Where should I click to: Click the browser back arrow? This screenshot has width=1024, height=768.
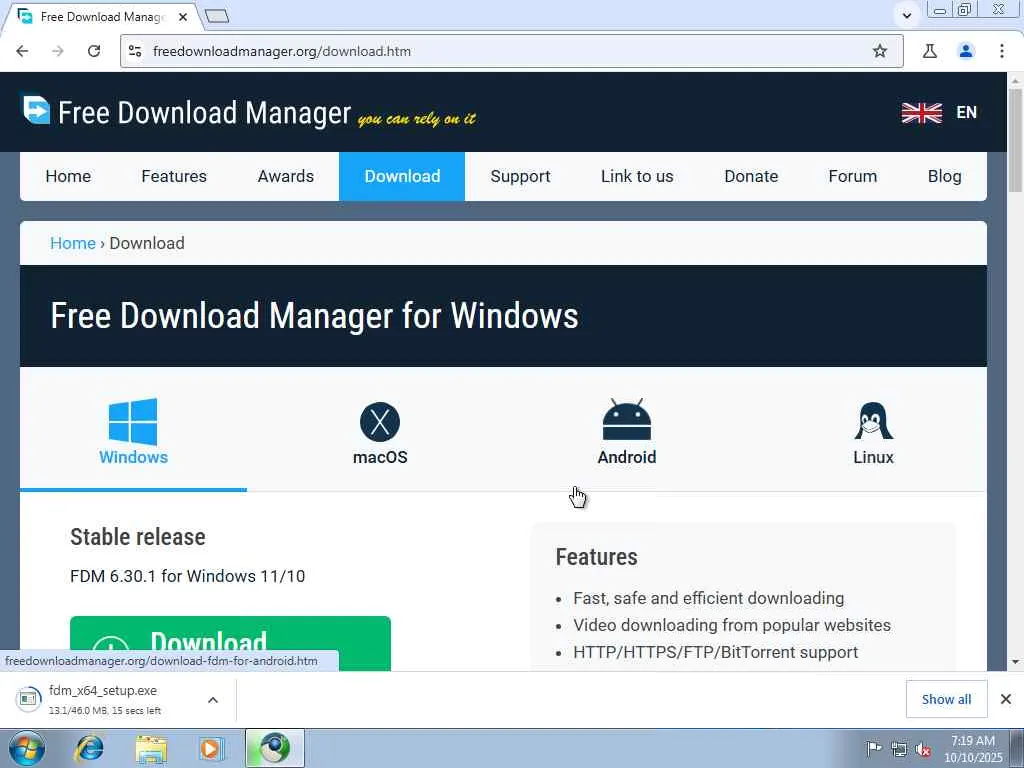point(22,51)
